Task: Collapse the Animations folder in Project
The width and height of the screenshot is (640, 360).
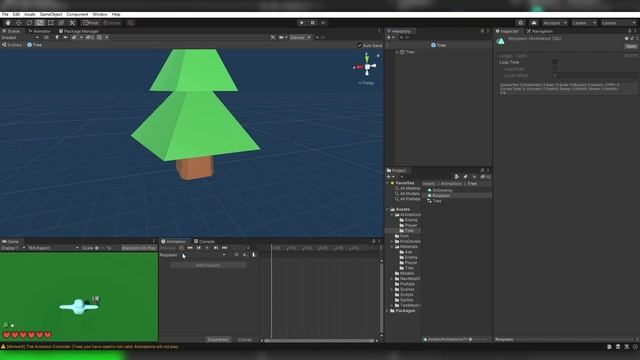Action: point(392,215)
